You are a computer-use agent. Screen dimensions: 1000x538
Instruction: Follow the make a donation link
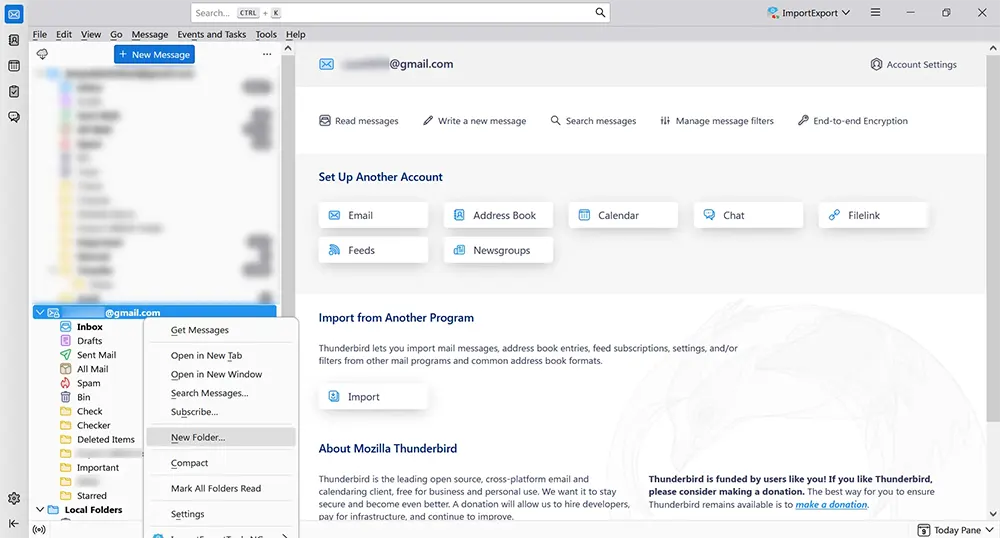click(x=831, y=504)
